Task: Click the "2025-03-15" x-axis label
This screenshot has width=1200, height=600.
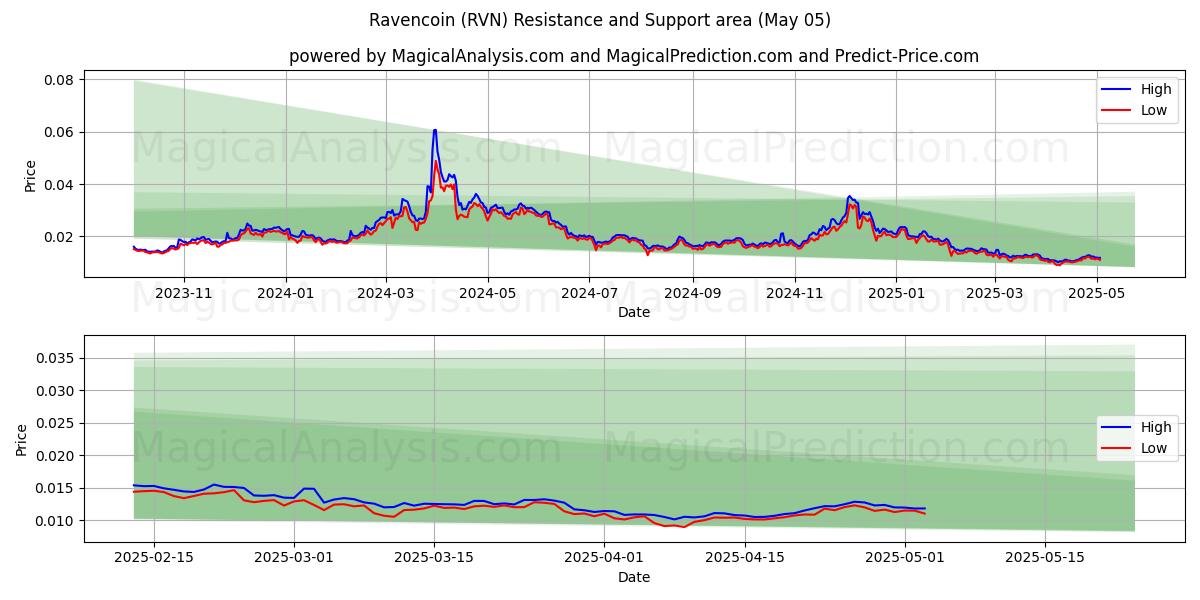Action: click(x=434, y=557)
